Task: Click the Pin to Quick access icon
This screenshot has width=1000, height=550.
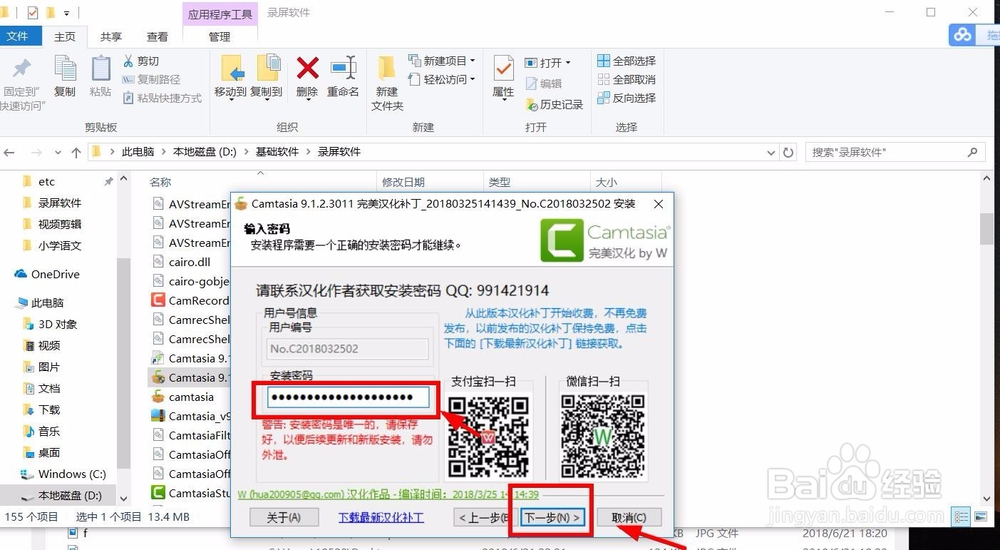Action: point(22,69)
